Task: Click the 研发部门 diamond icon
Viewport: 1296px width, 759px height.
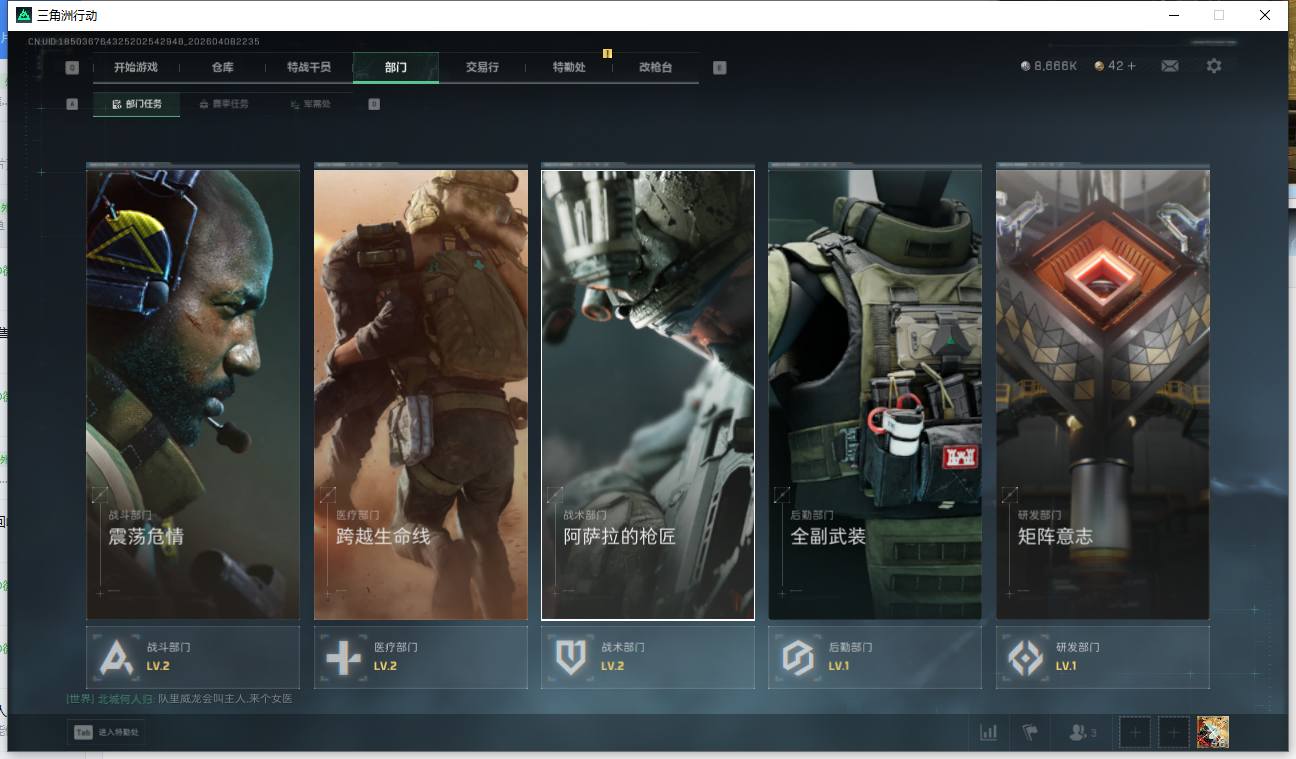Action: point(1025,657)
